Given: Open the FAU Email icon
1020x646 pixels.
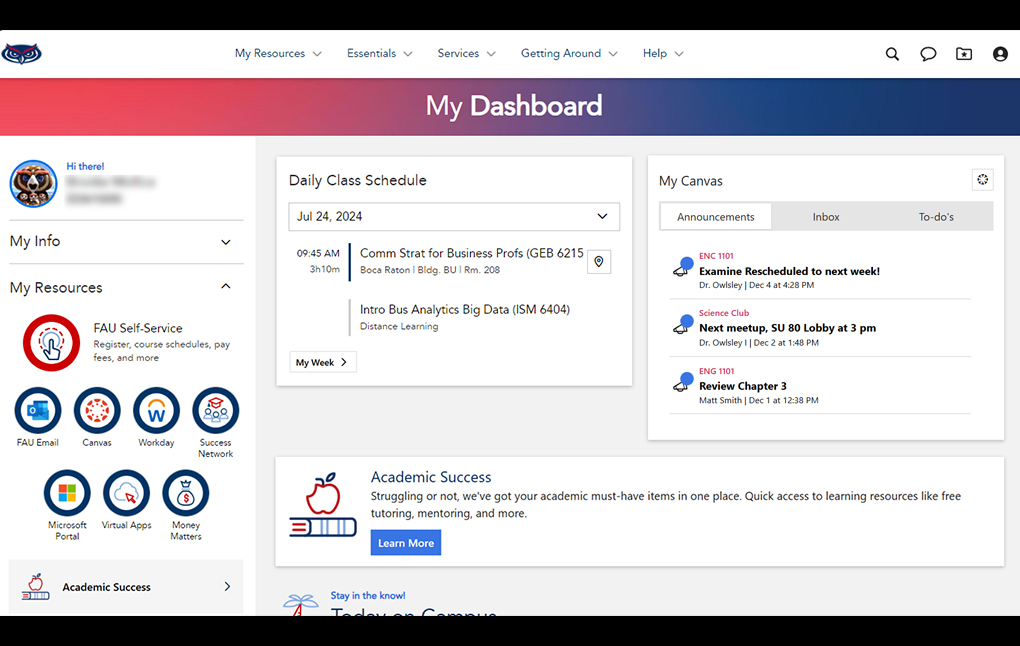Looking at the screenshot, I should click(38, 411).
